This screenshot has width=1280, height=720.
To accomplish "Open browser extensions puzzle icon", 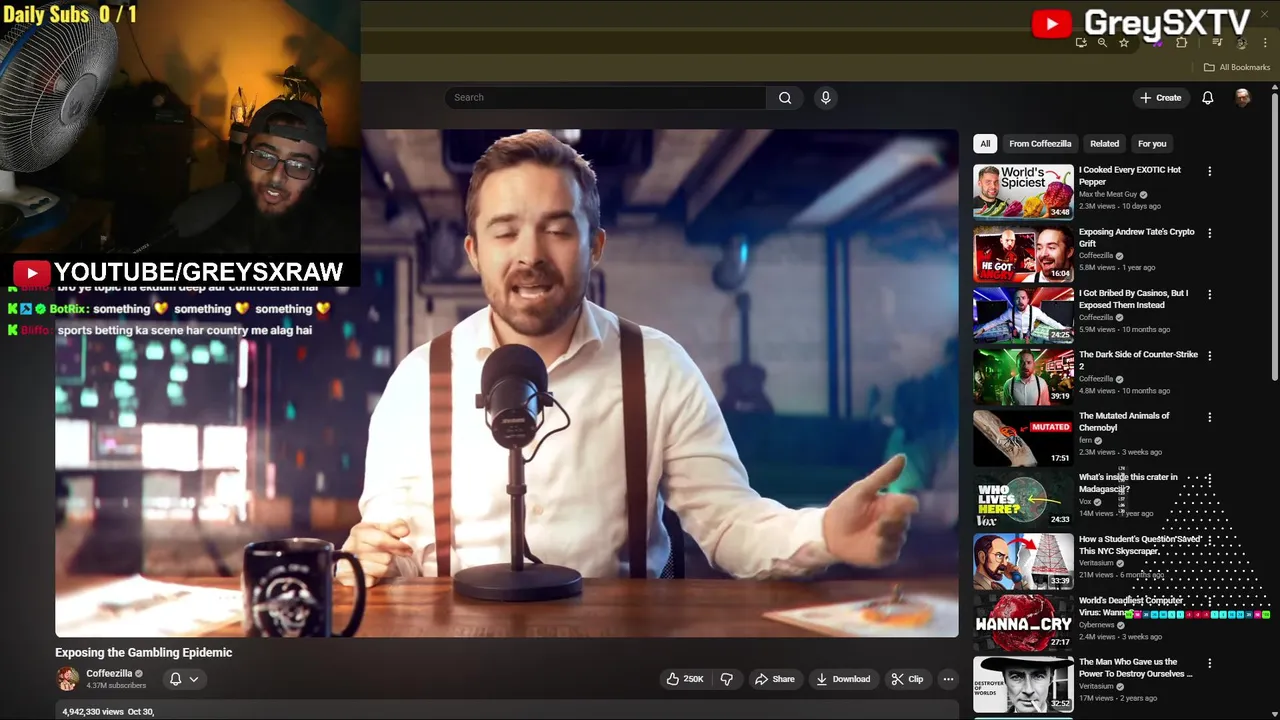I will coord(1182,43).
